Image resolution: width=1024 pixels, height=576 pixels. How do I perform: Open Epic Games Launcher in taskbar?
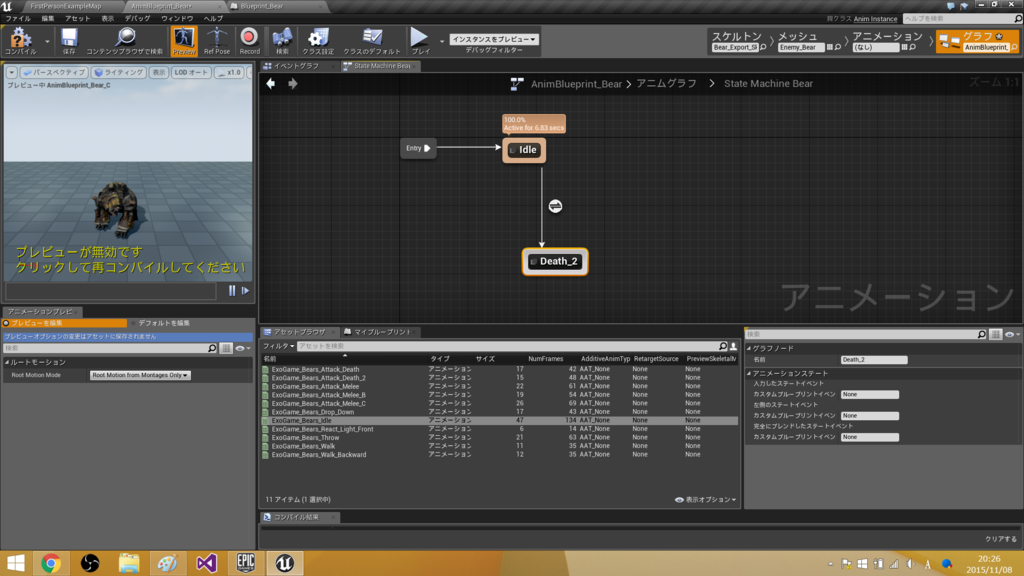(246, 563)
